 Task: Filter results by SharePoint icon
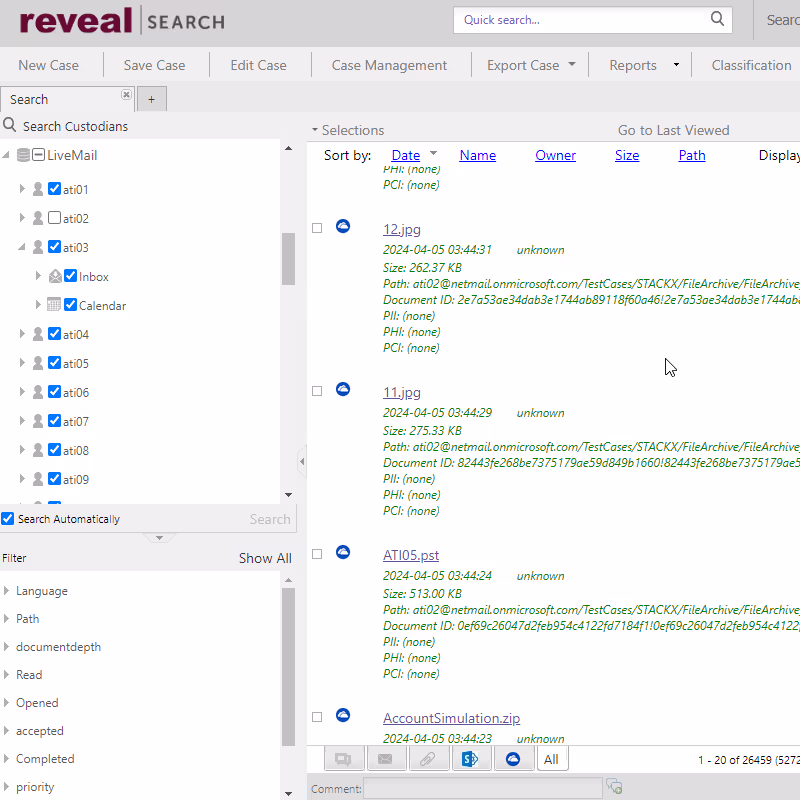click(470, 759)
